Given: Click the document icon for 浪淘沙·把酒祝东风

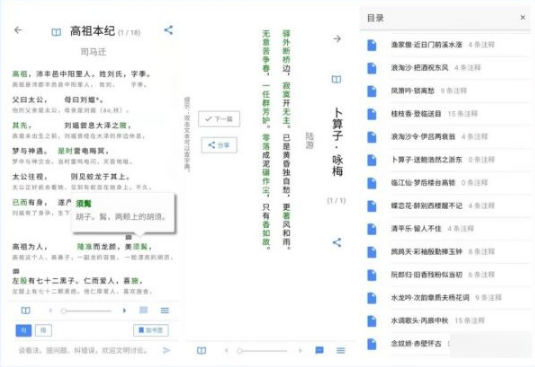Looking at the screenshot, I should tap(372, 68).
